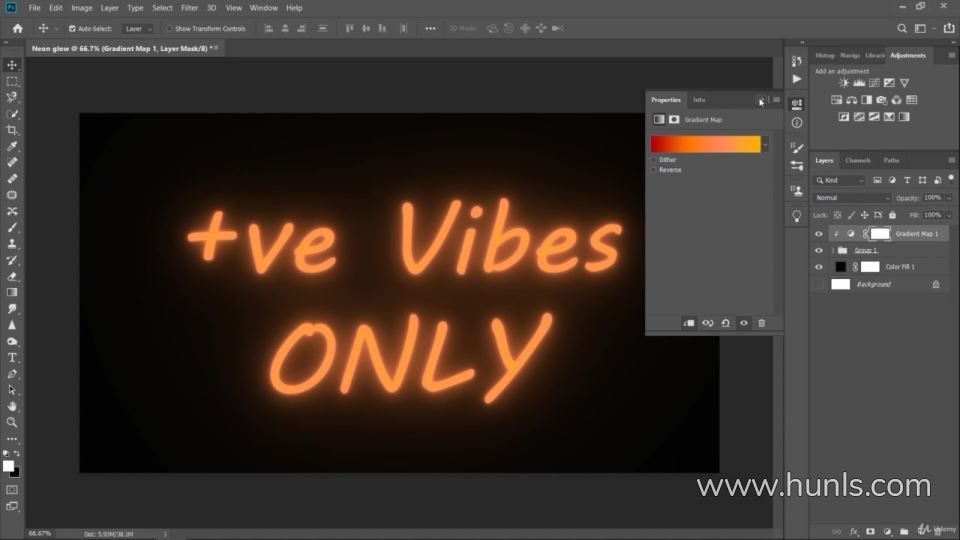Show the Background layer
Viewport: 960px width, 540px height.
[819, 284]
